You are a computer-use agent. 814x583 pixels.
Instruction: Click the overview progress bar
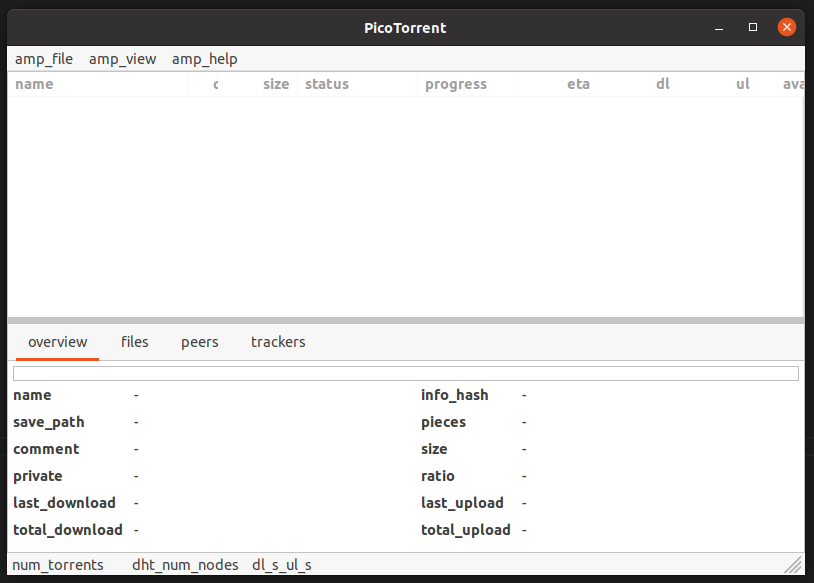tap(406, 373)
